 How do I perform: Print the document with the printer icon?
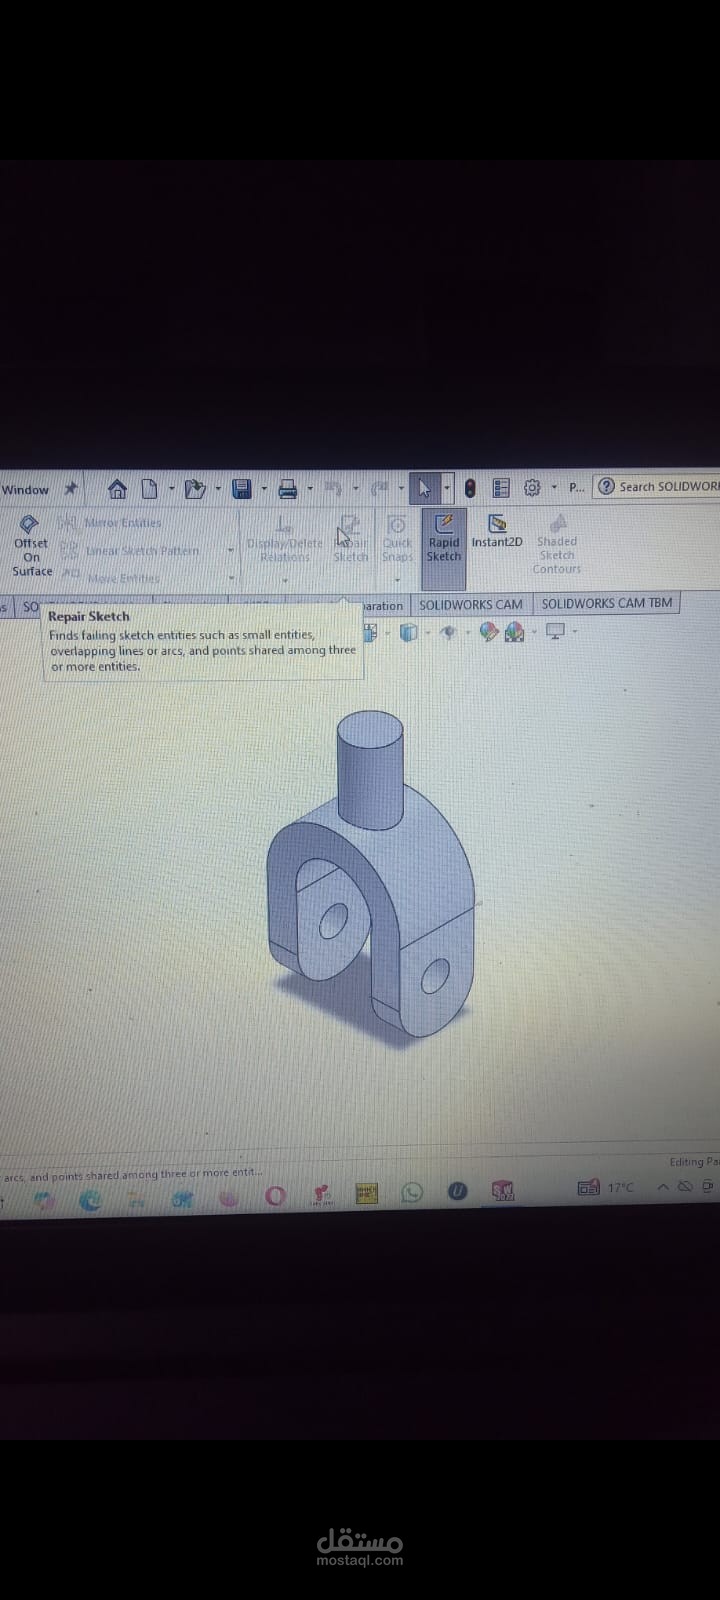[x=288, y=489]
